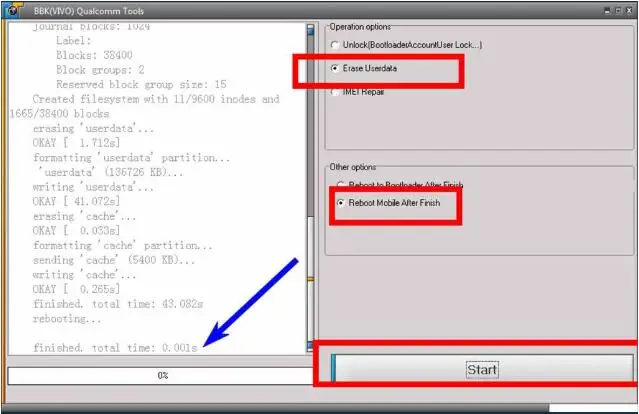
Task: Click the "Other options" group label
Action: (x=353, y=167)
